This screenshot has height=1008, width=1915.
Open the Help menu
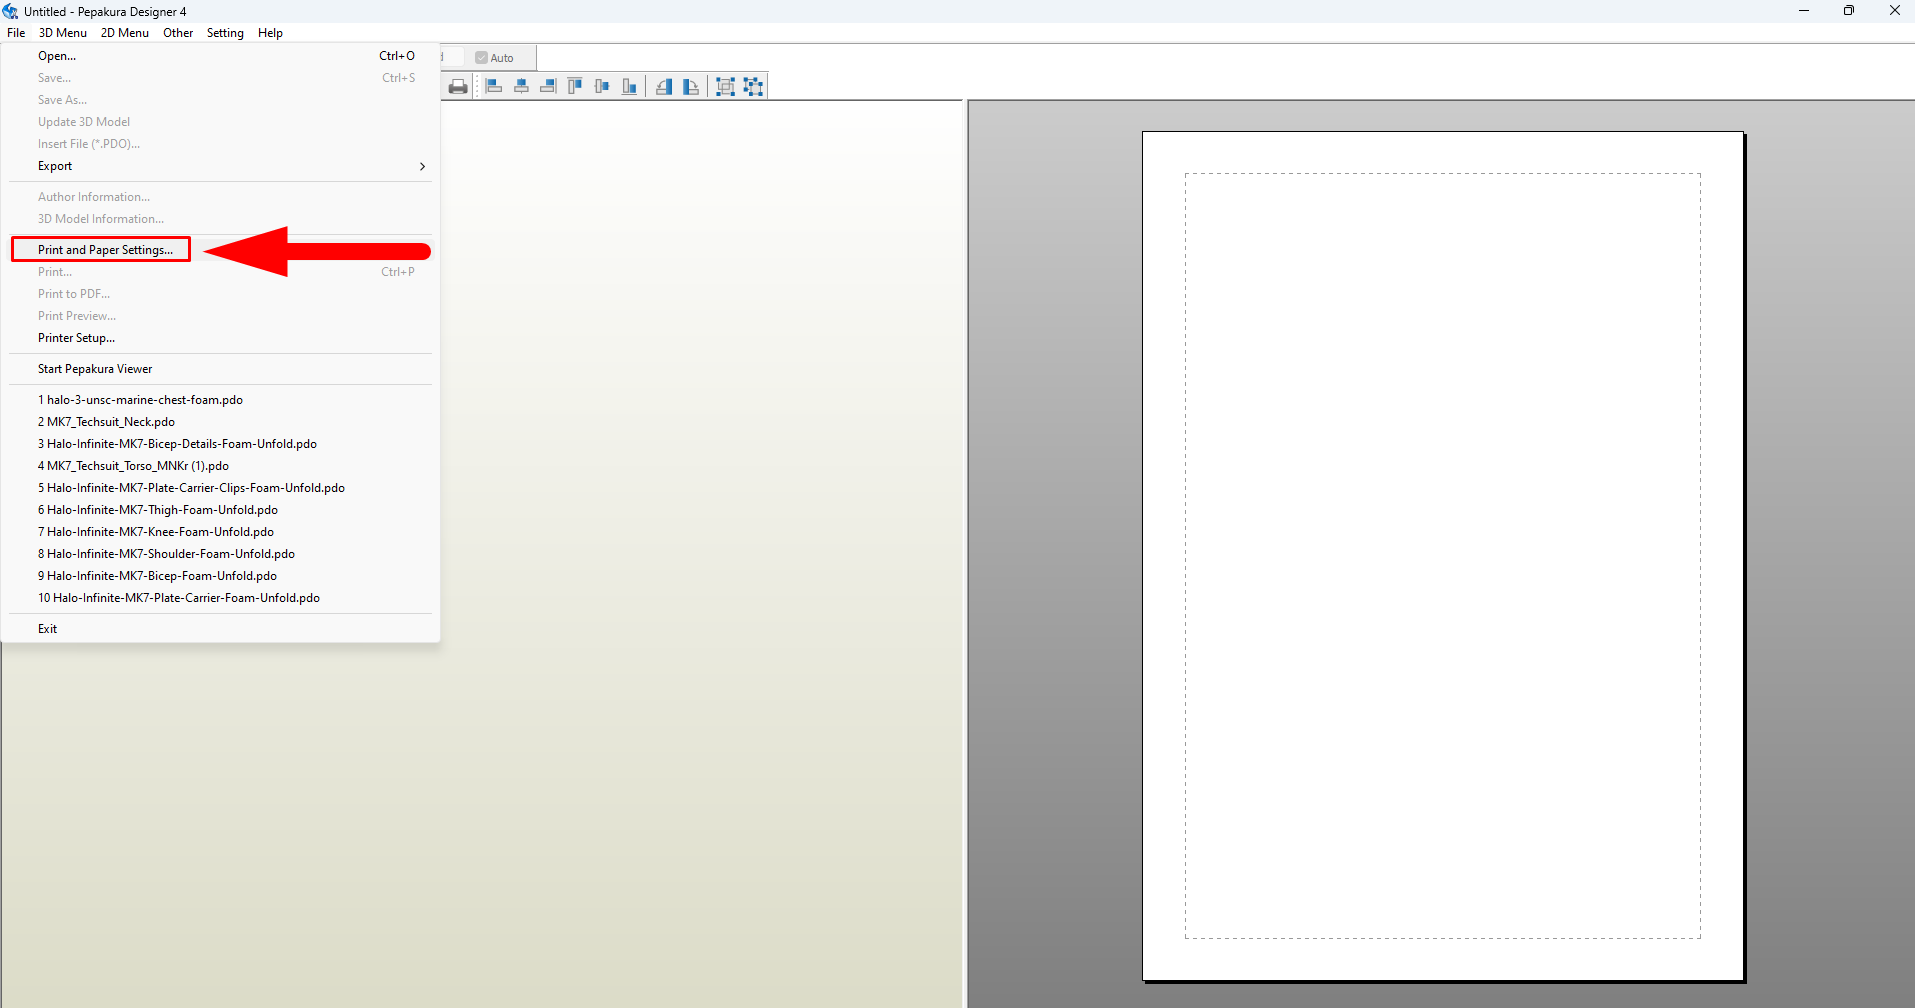270,33
